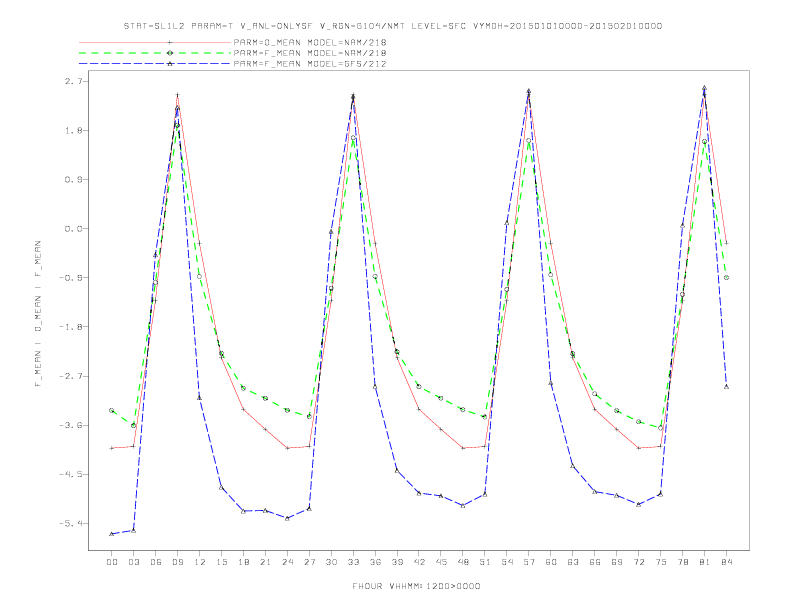Select legend entry PARM=F_MEAN MODEL=GFS/212

tap(310, 64)
